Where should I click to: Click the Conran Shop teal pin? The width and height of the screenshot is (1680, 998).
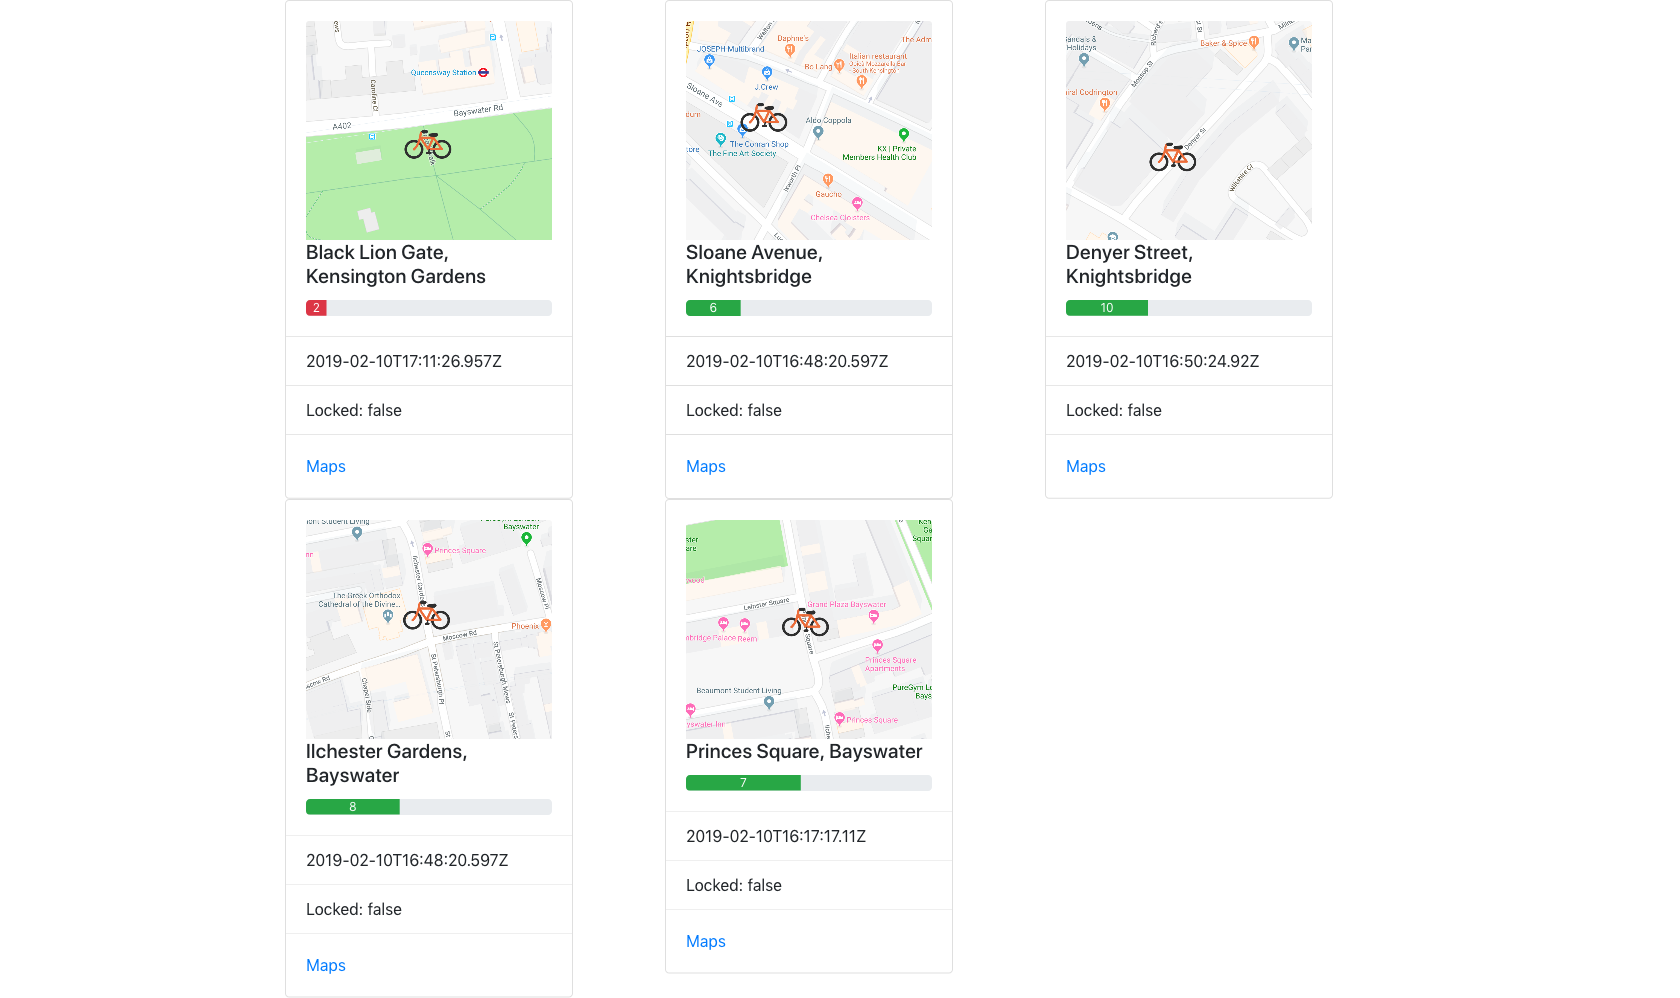[x=720, y=140]
